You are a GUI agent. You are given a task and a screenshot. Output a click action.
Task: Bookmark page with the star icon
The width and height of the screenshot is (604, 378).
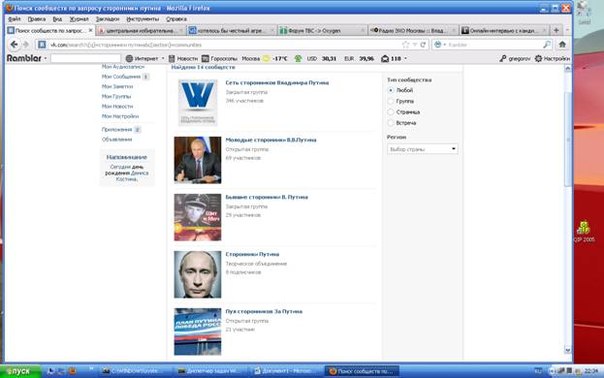click(x=405, y=45)
